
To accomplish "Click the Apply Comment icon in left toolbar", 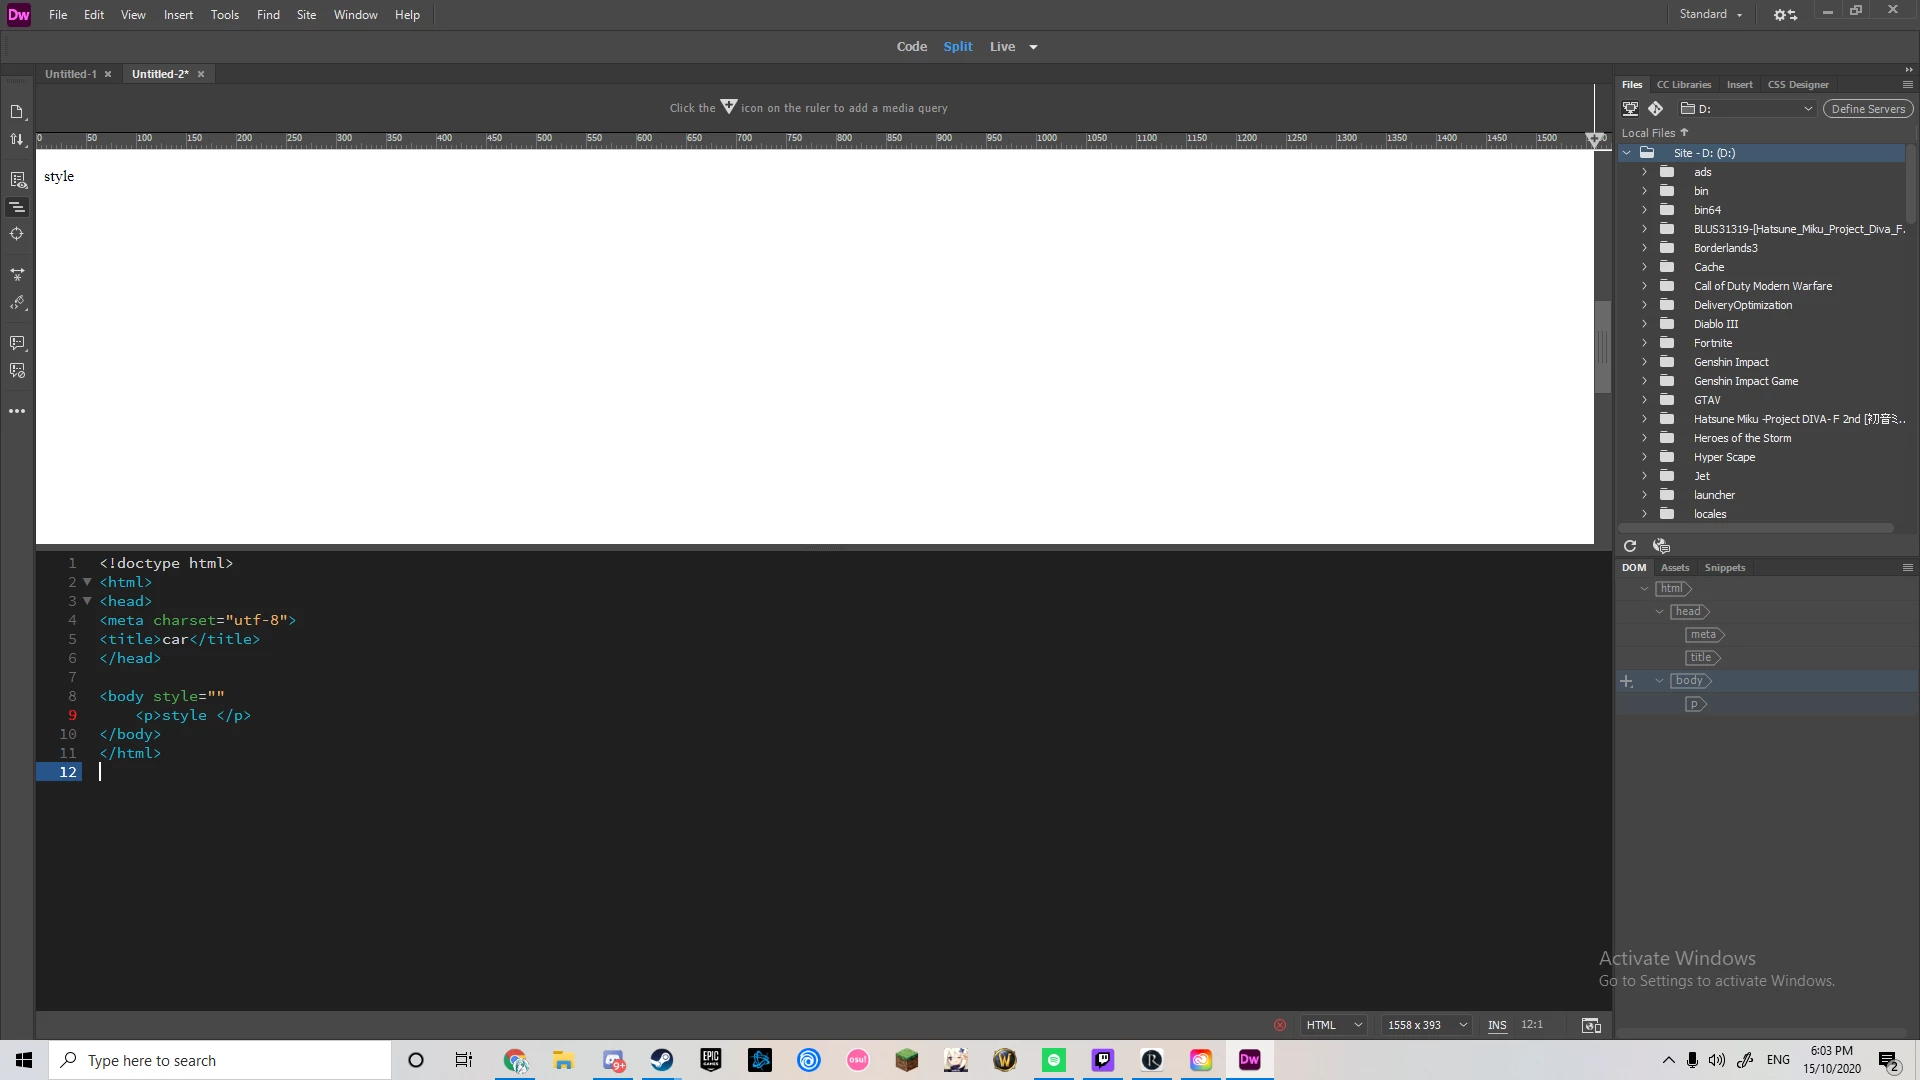I will 17,343.
